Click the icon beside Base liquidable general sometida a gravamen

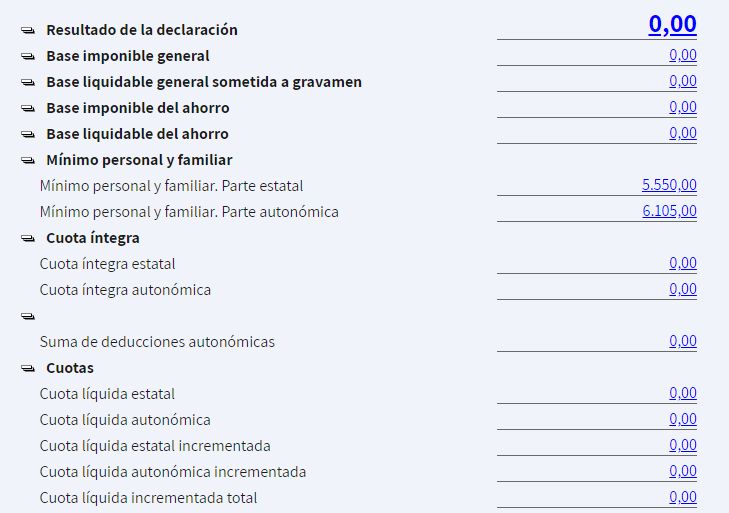point(28,83)
